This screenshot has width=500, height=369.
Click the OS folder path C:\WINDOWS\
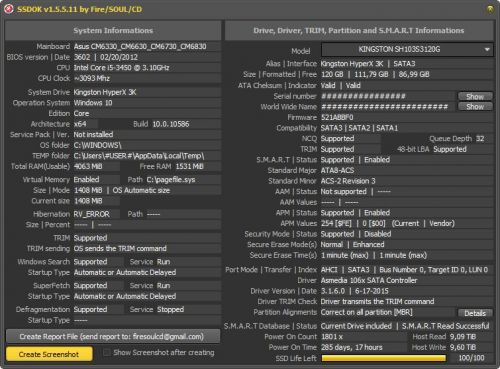(97, 145)
